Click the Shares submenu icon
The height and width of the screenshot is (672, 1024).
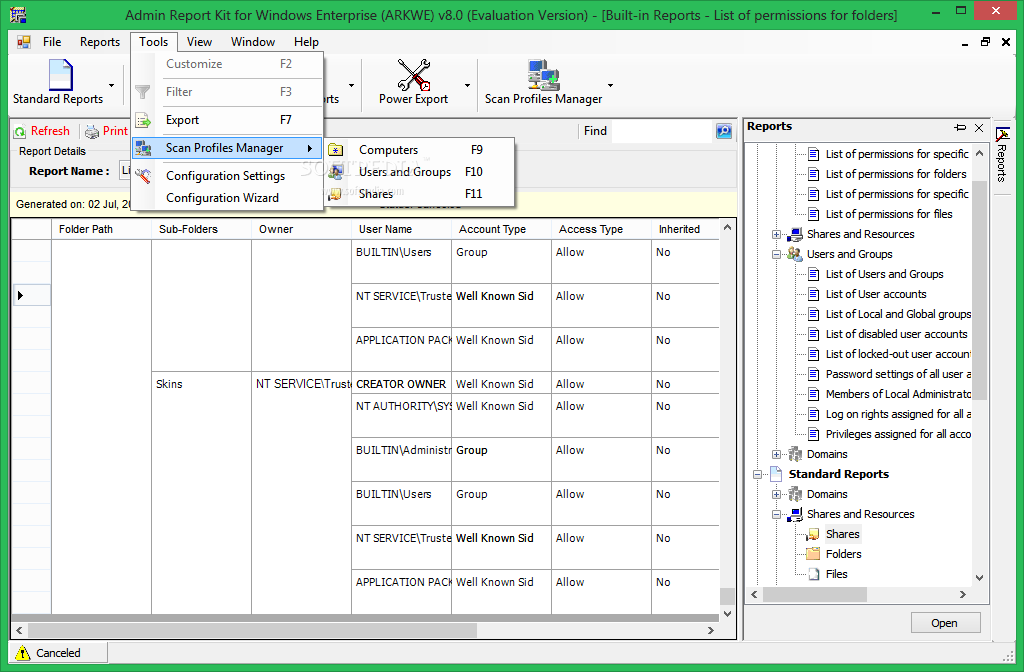pyautogui.click(x=335, y=194)
